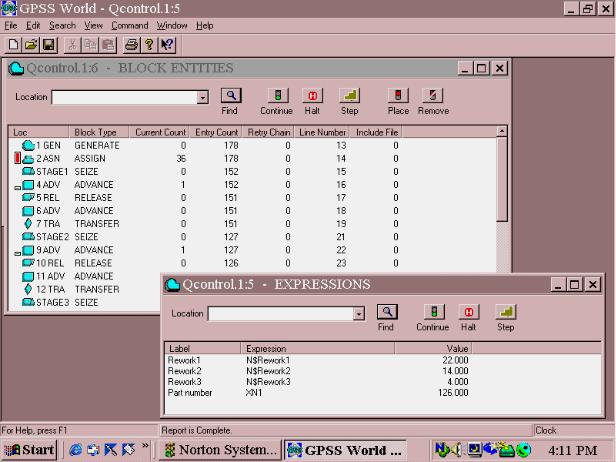Screen dimensions: 616x462
Task: Click Step icon in Expressions window
Action: [x=506, y=312]
